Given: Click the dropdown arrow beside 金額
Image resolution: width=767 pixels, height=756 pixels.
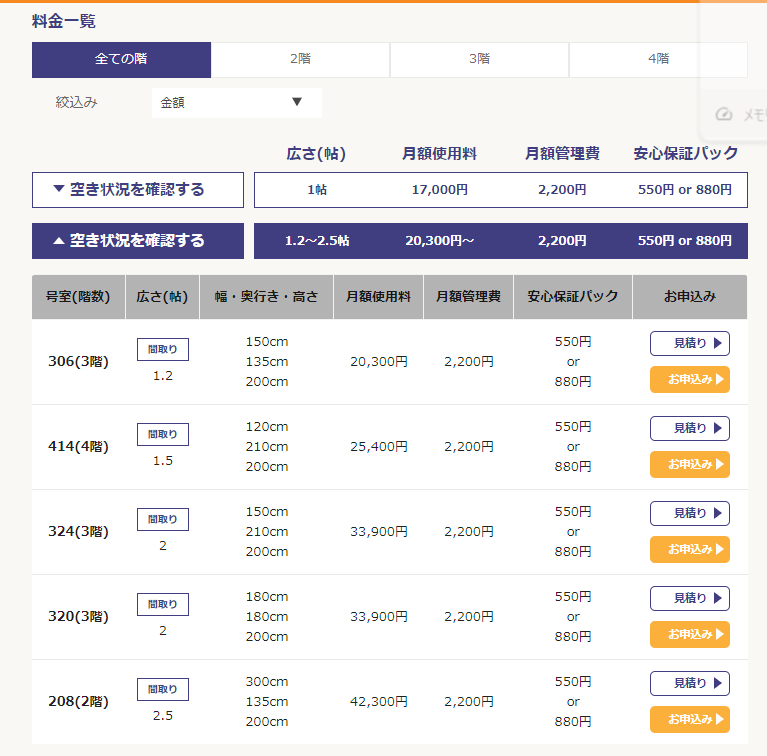Looking at the screenshot, I should point(297,102).
